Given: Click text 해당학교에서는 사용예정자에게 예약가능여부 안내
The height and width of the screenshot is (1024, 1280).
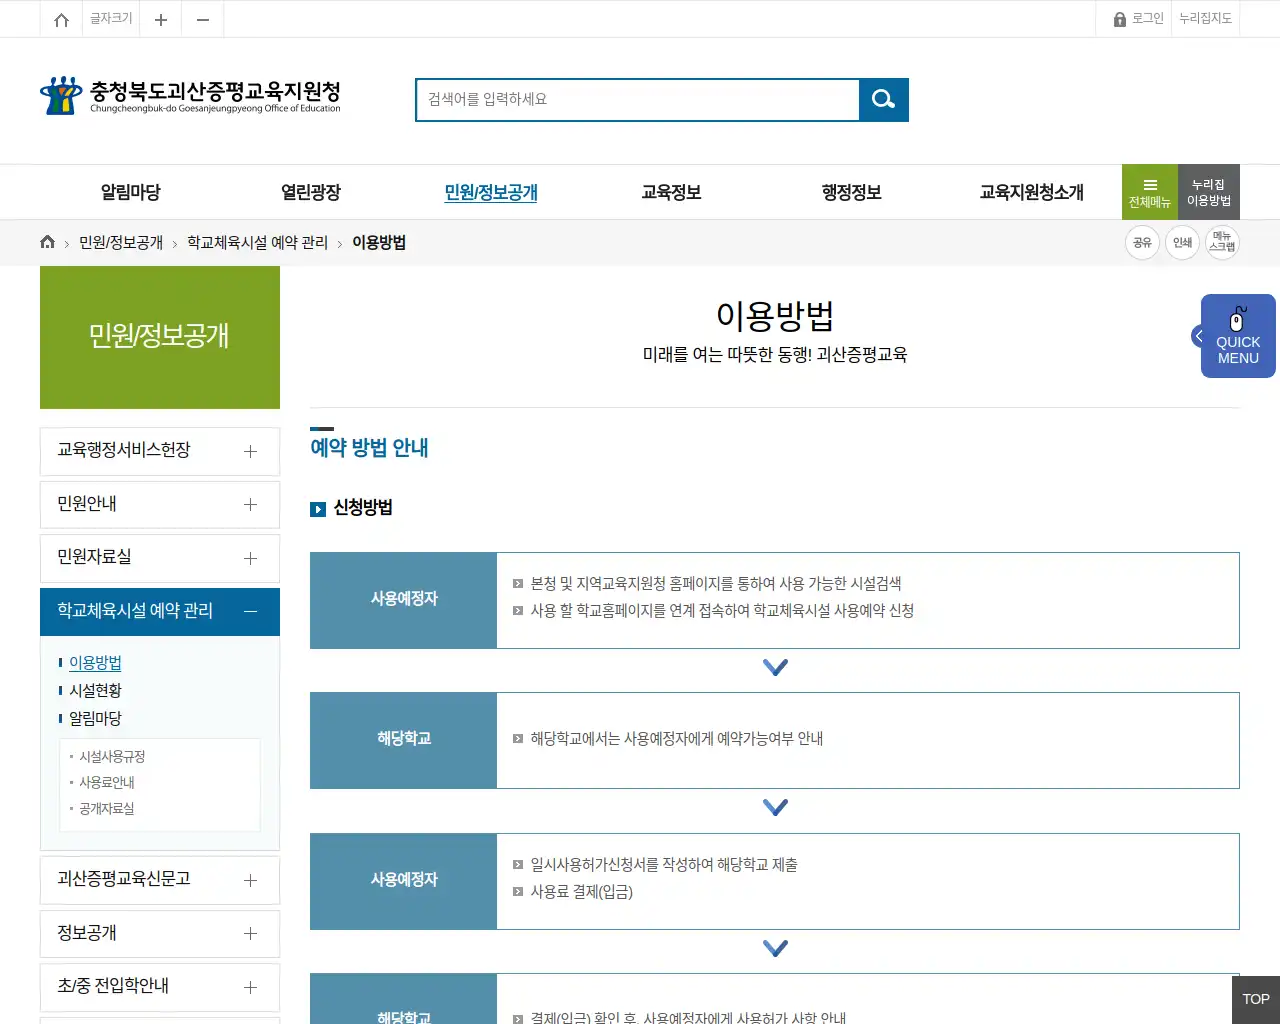Looking at the screenshot, I should tap(676, 739).
